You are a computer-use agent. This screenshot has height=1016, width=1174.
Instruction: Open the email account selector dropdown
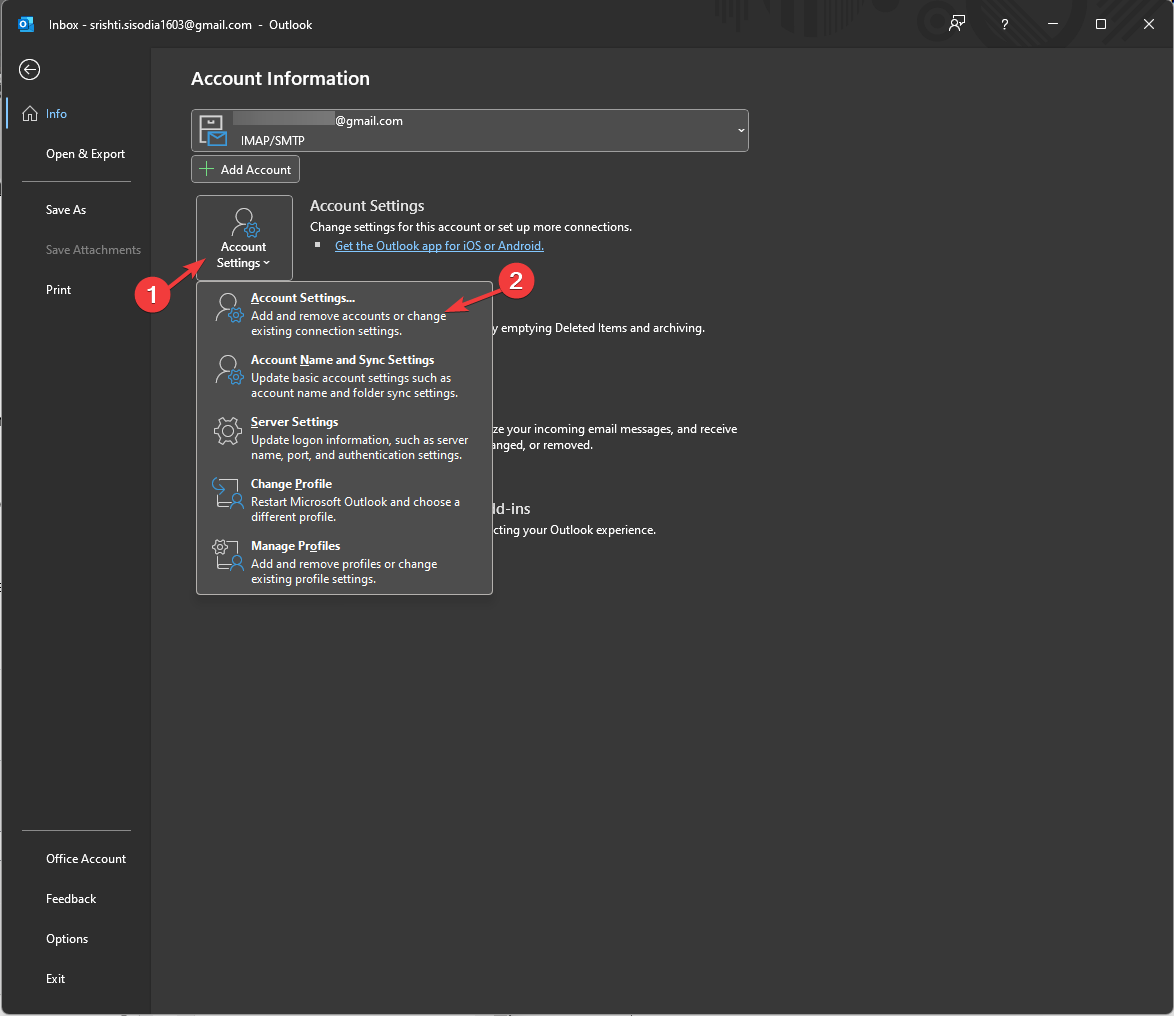point(740,130)
